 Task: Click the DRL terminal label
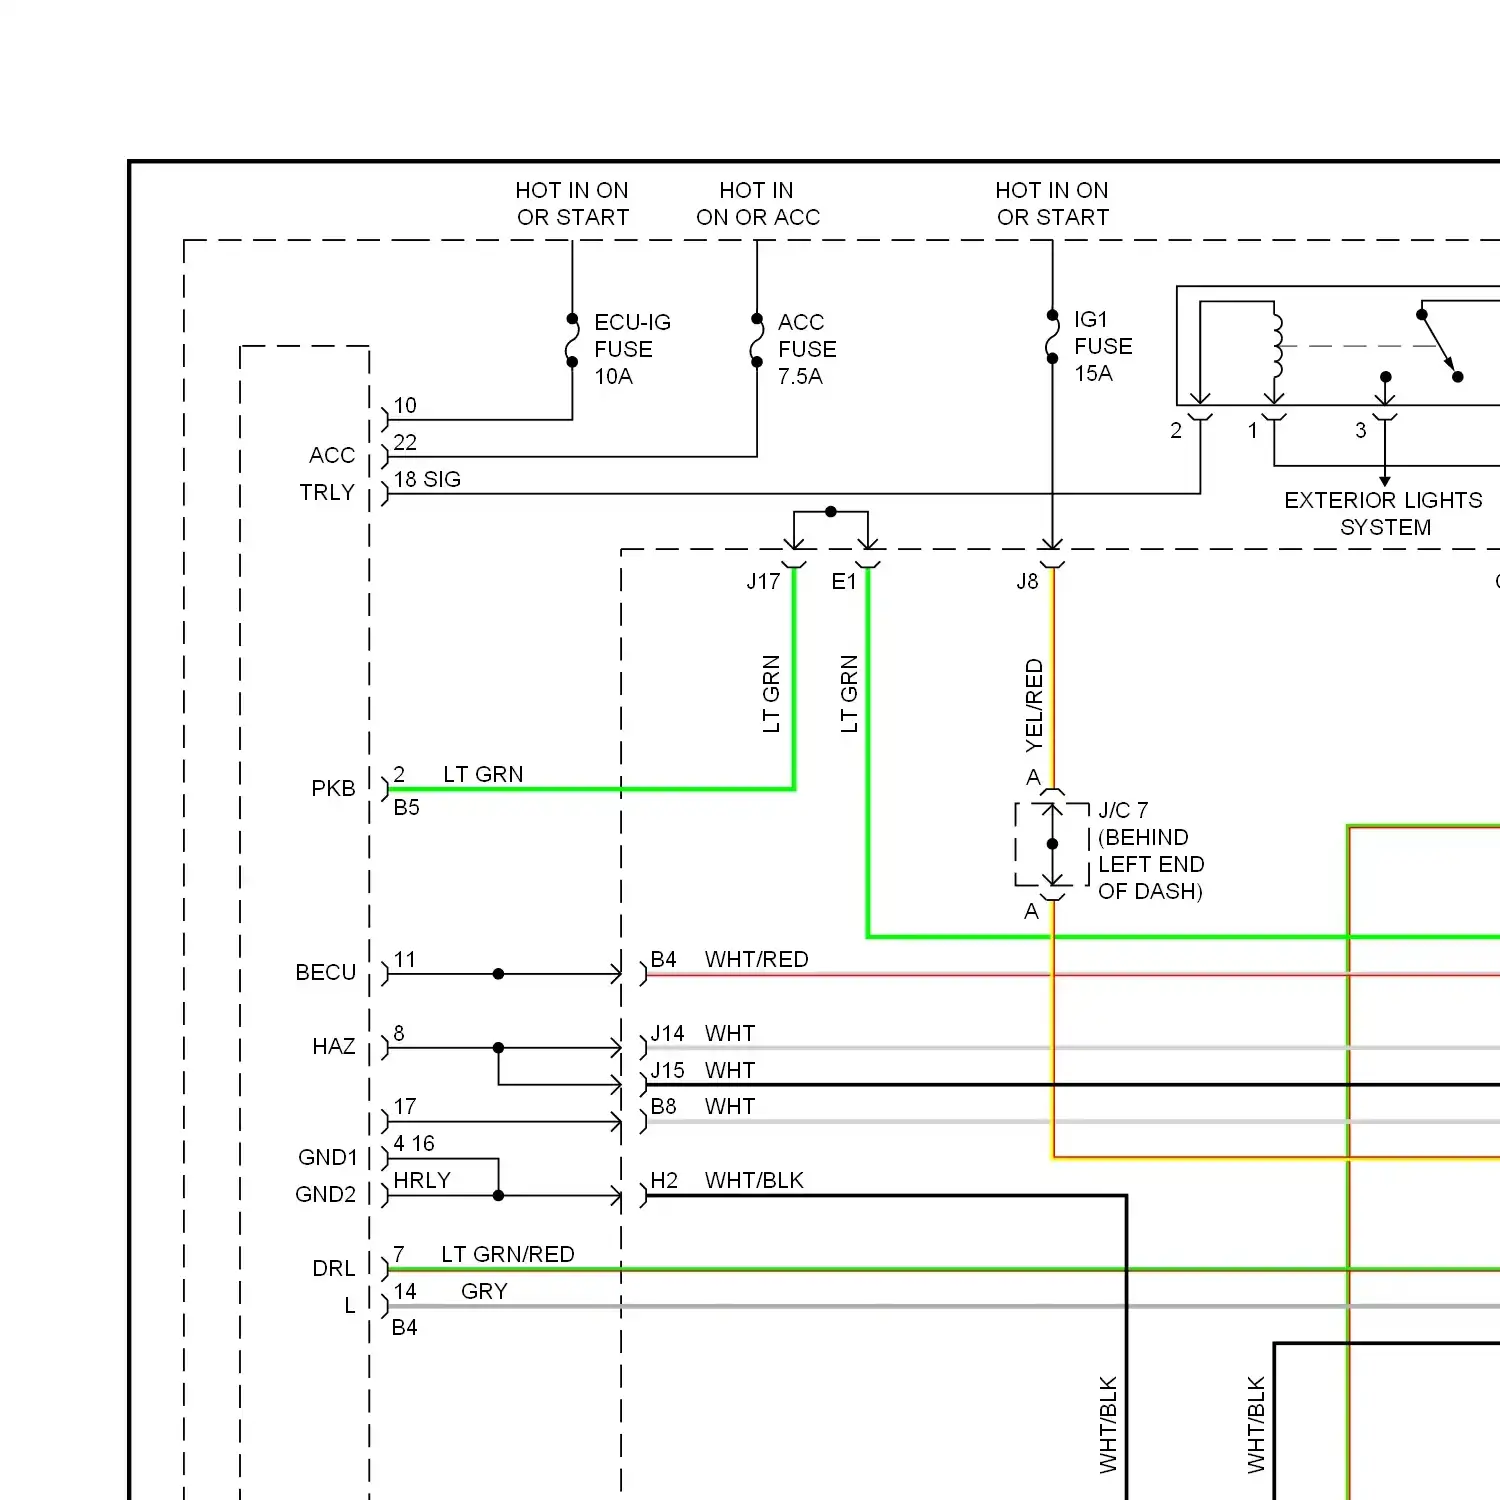point(333,1268)
